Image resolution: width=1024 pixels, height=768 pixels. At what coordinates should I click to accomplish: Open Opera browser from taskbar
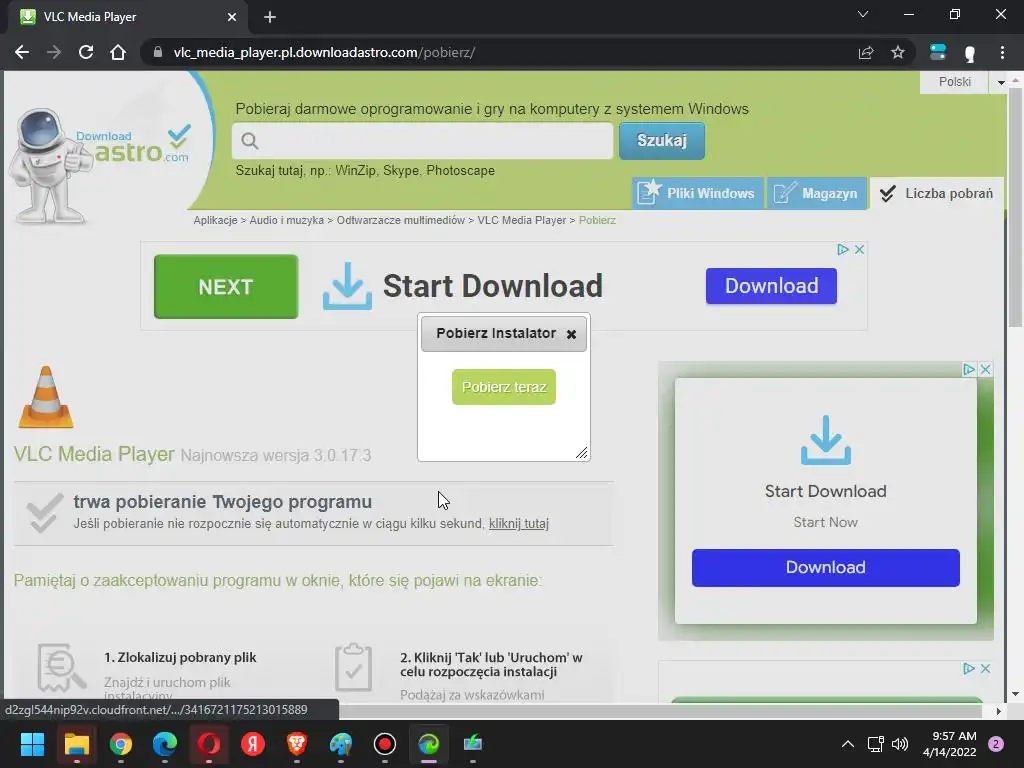(x=209, y=744)
